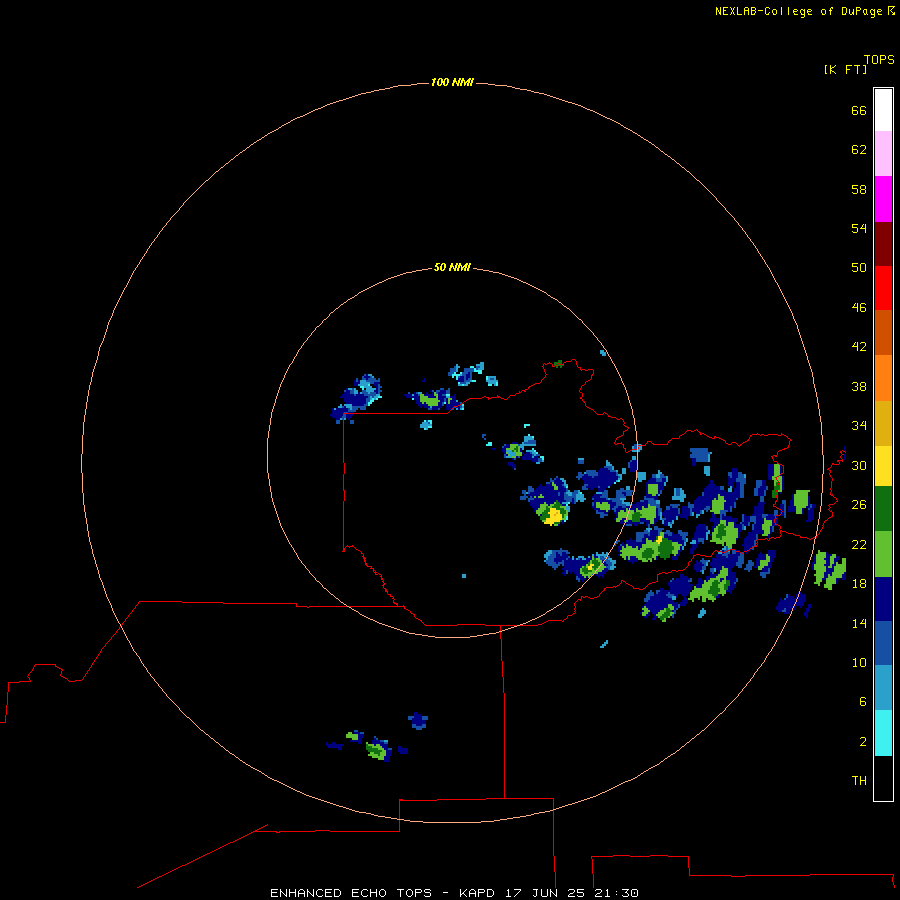
Task: Click legend value 2
Action: pyautogui.click(x=863, y=741)
